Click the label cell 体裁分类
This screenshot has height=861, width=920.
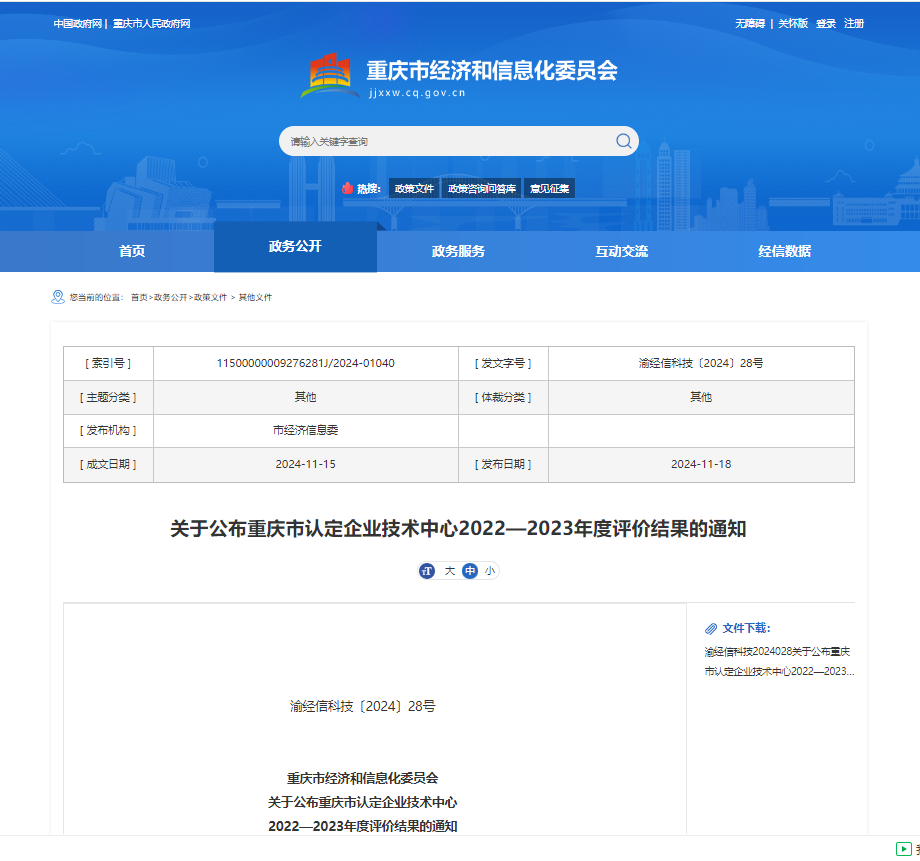tap(503, 397)
